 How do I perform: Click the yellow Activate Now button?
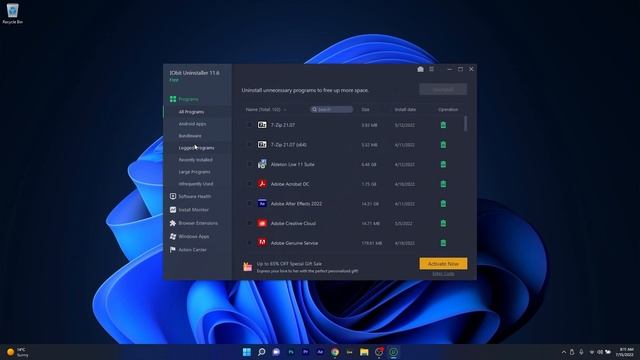[x=443, y=264]
